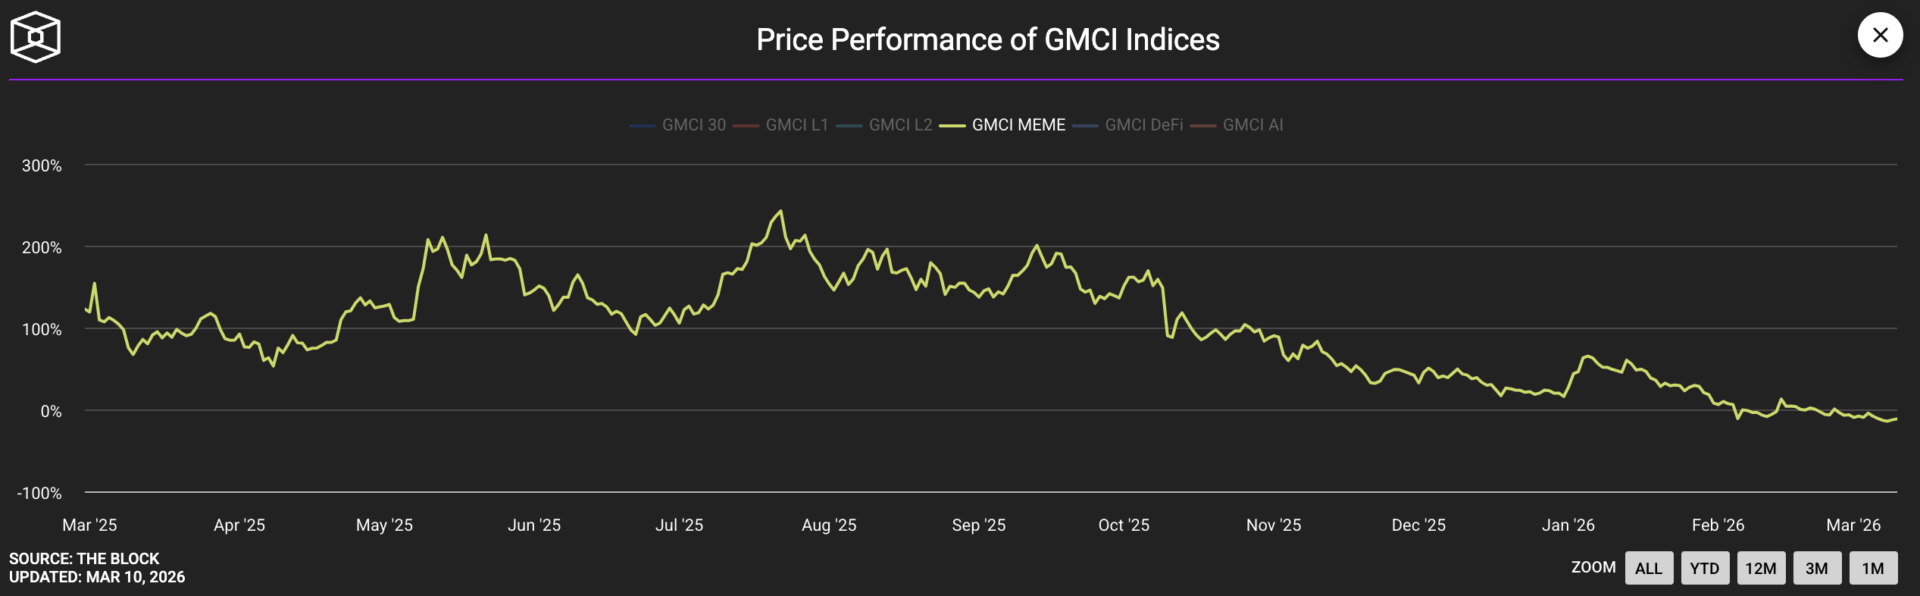The image size is (1920, 596).
Task: Click The Block cube logo
Action: pos(35,37)
